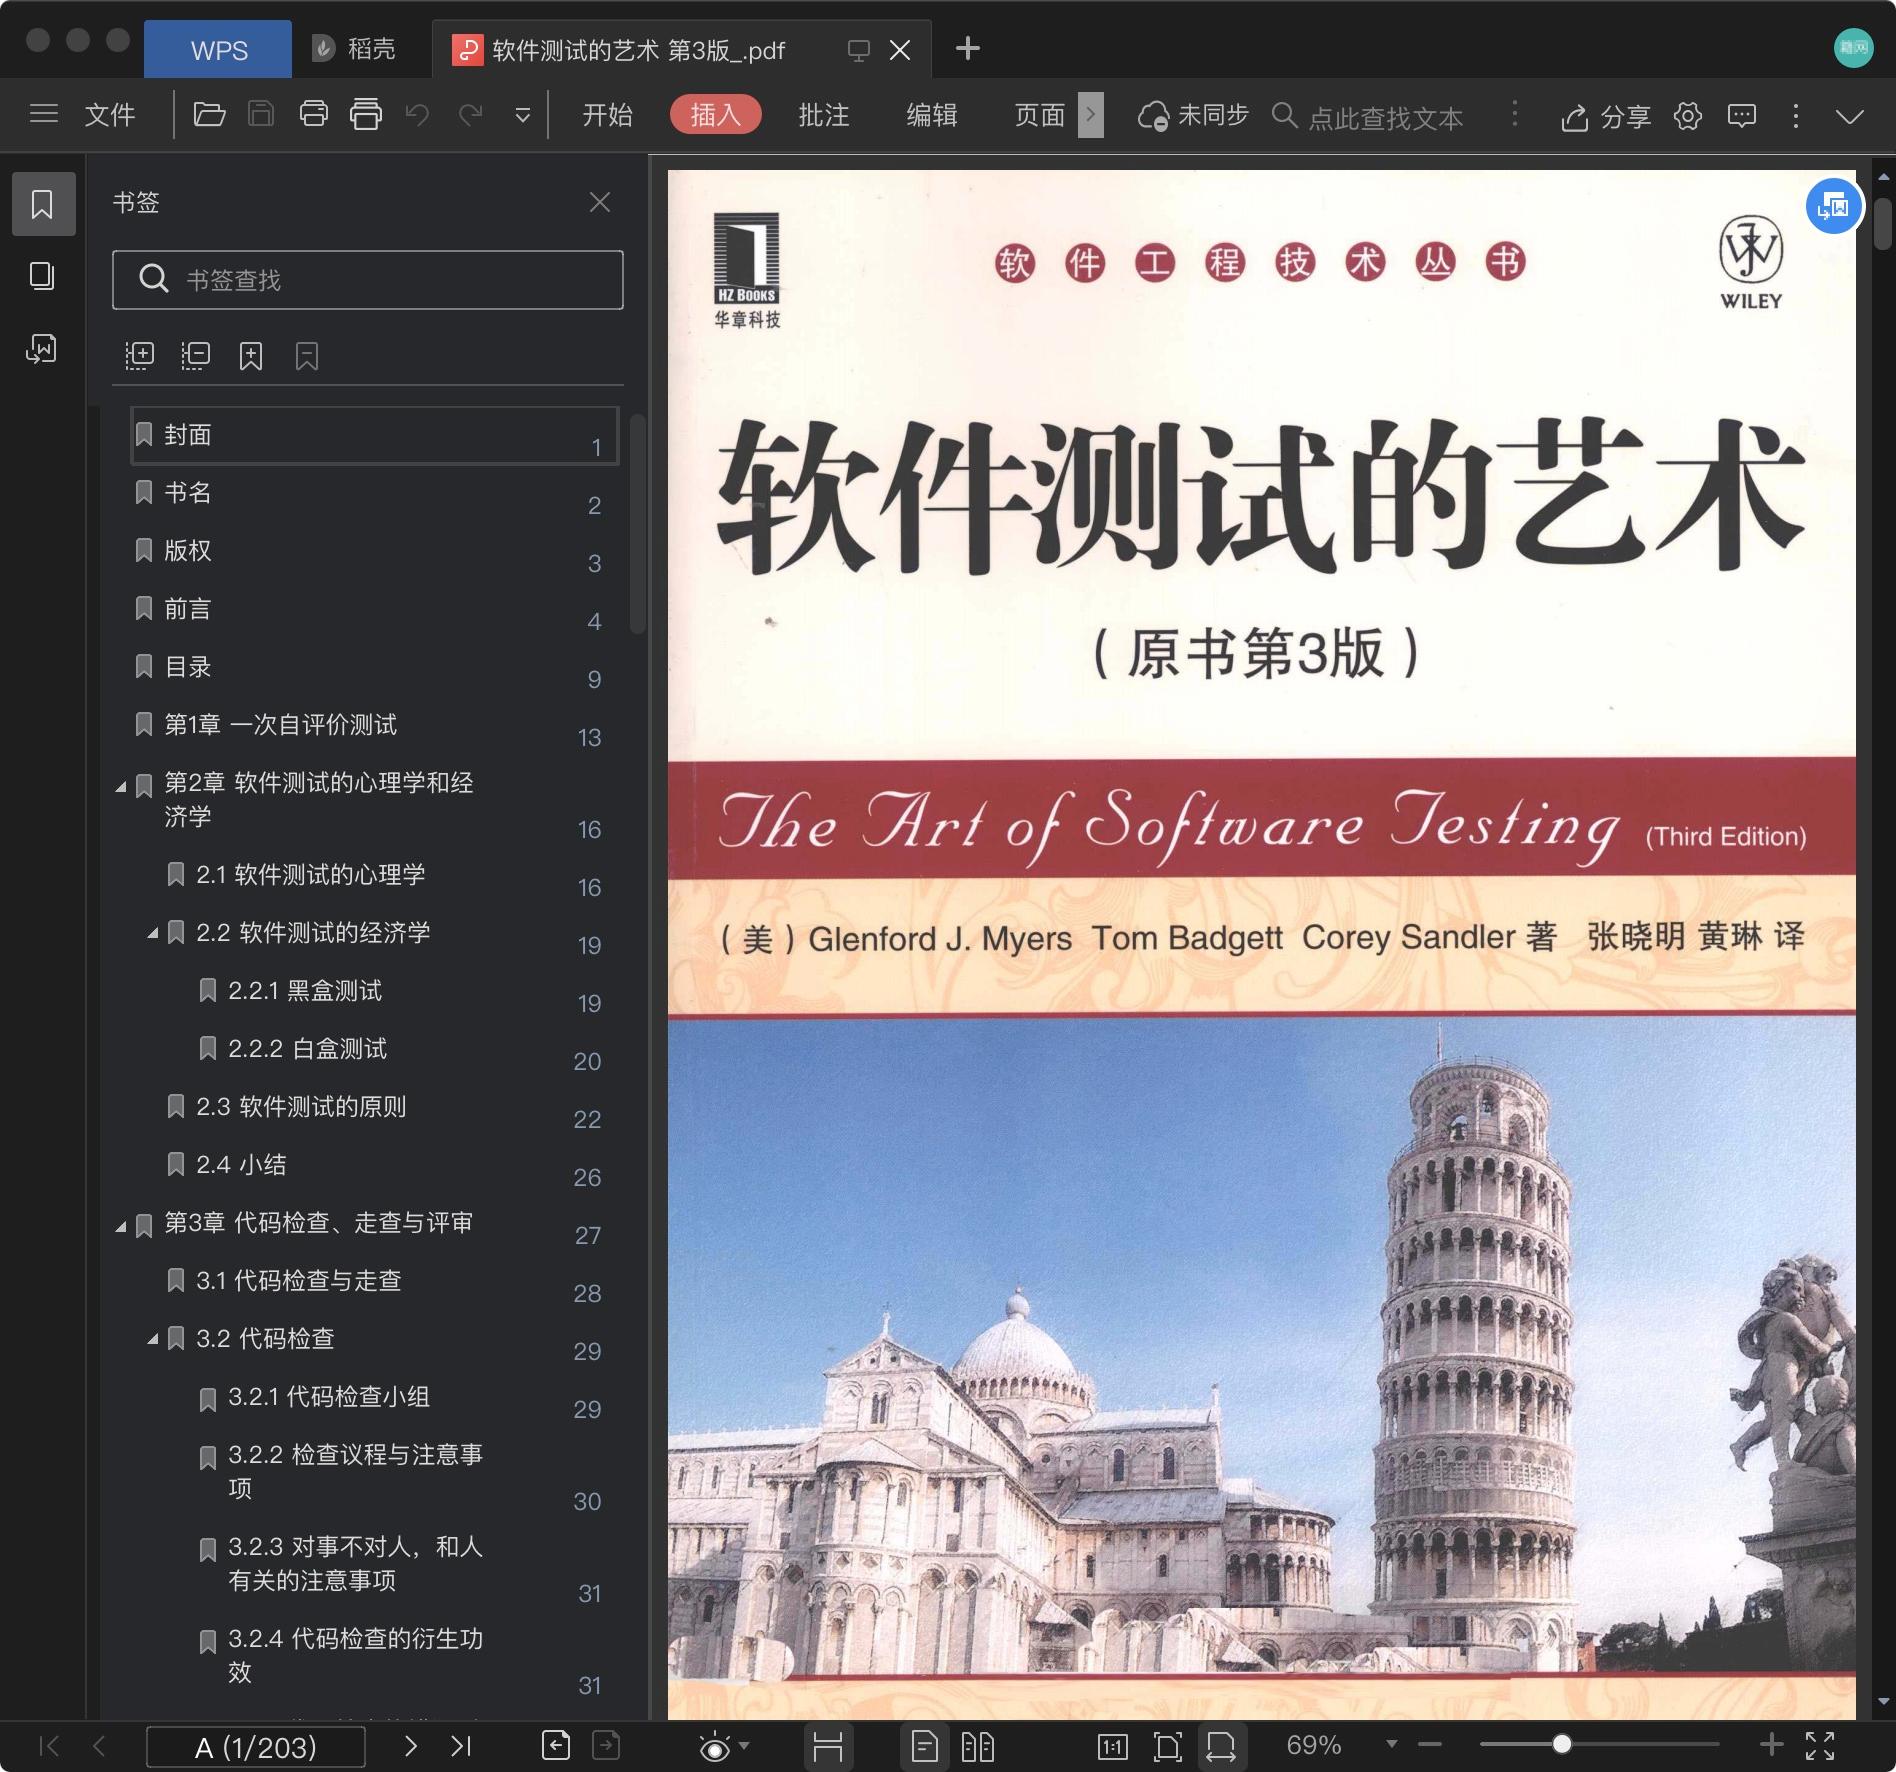The width and height of the screenshot is (1896, 1772).
Task: Switch to the 稻壳 tab
Action: pos(355,49)
